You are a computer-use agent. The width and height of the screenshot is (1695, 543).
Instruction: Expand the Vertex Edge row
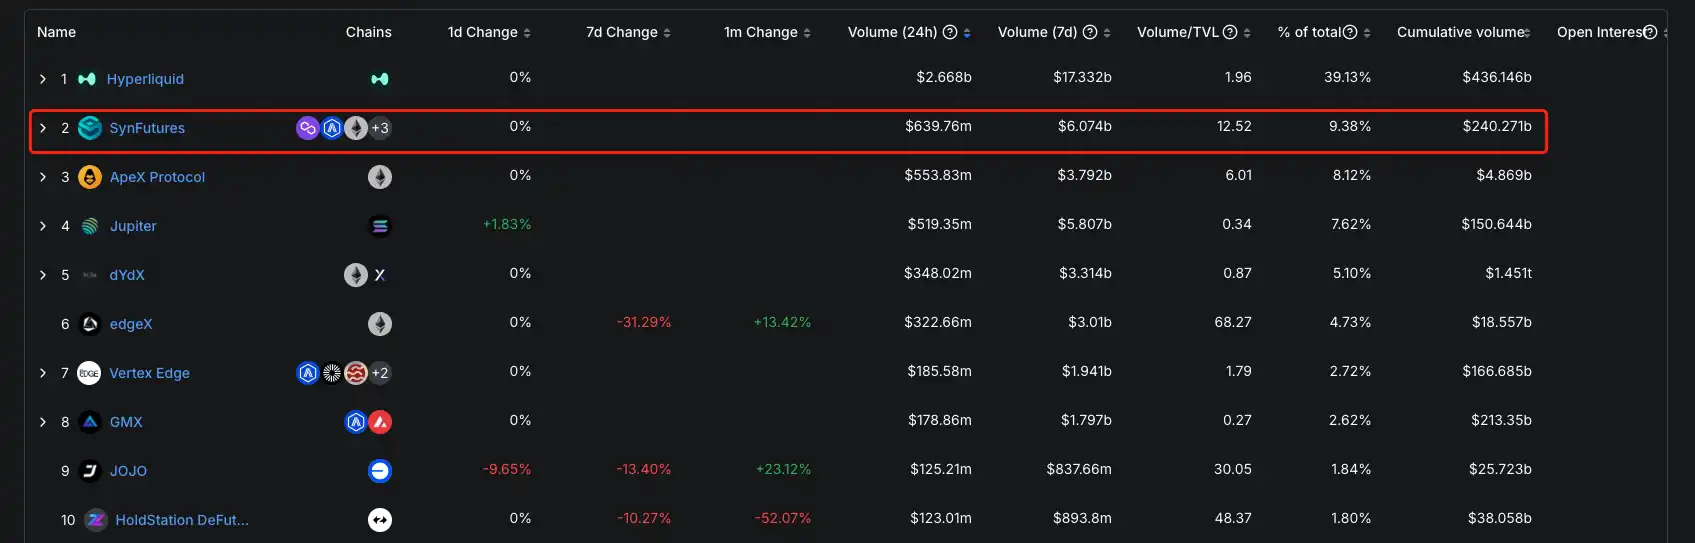(43, 373)
